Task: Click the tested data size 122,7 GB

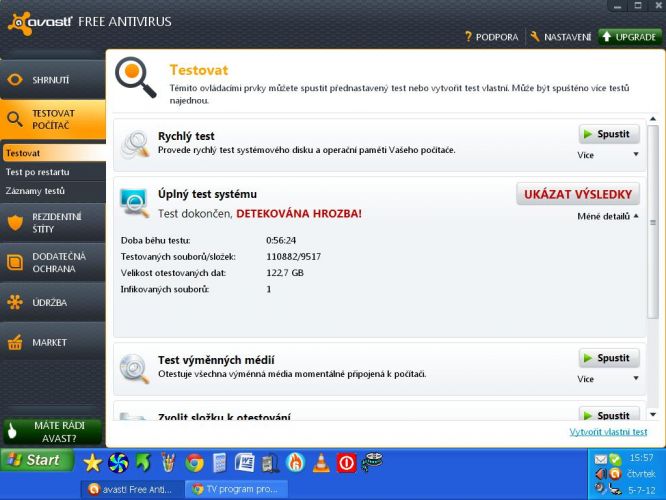Action: point(285,273)
